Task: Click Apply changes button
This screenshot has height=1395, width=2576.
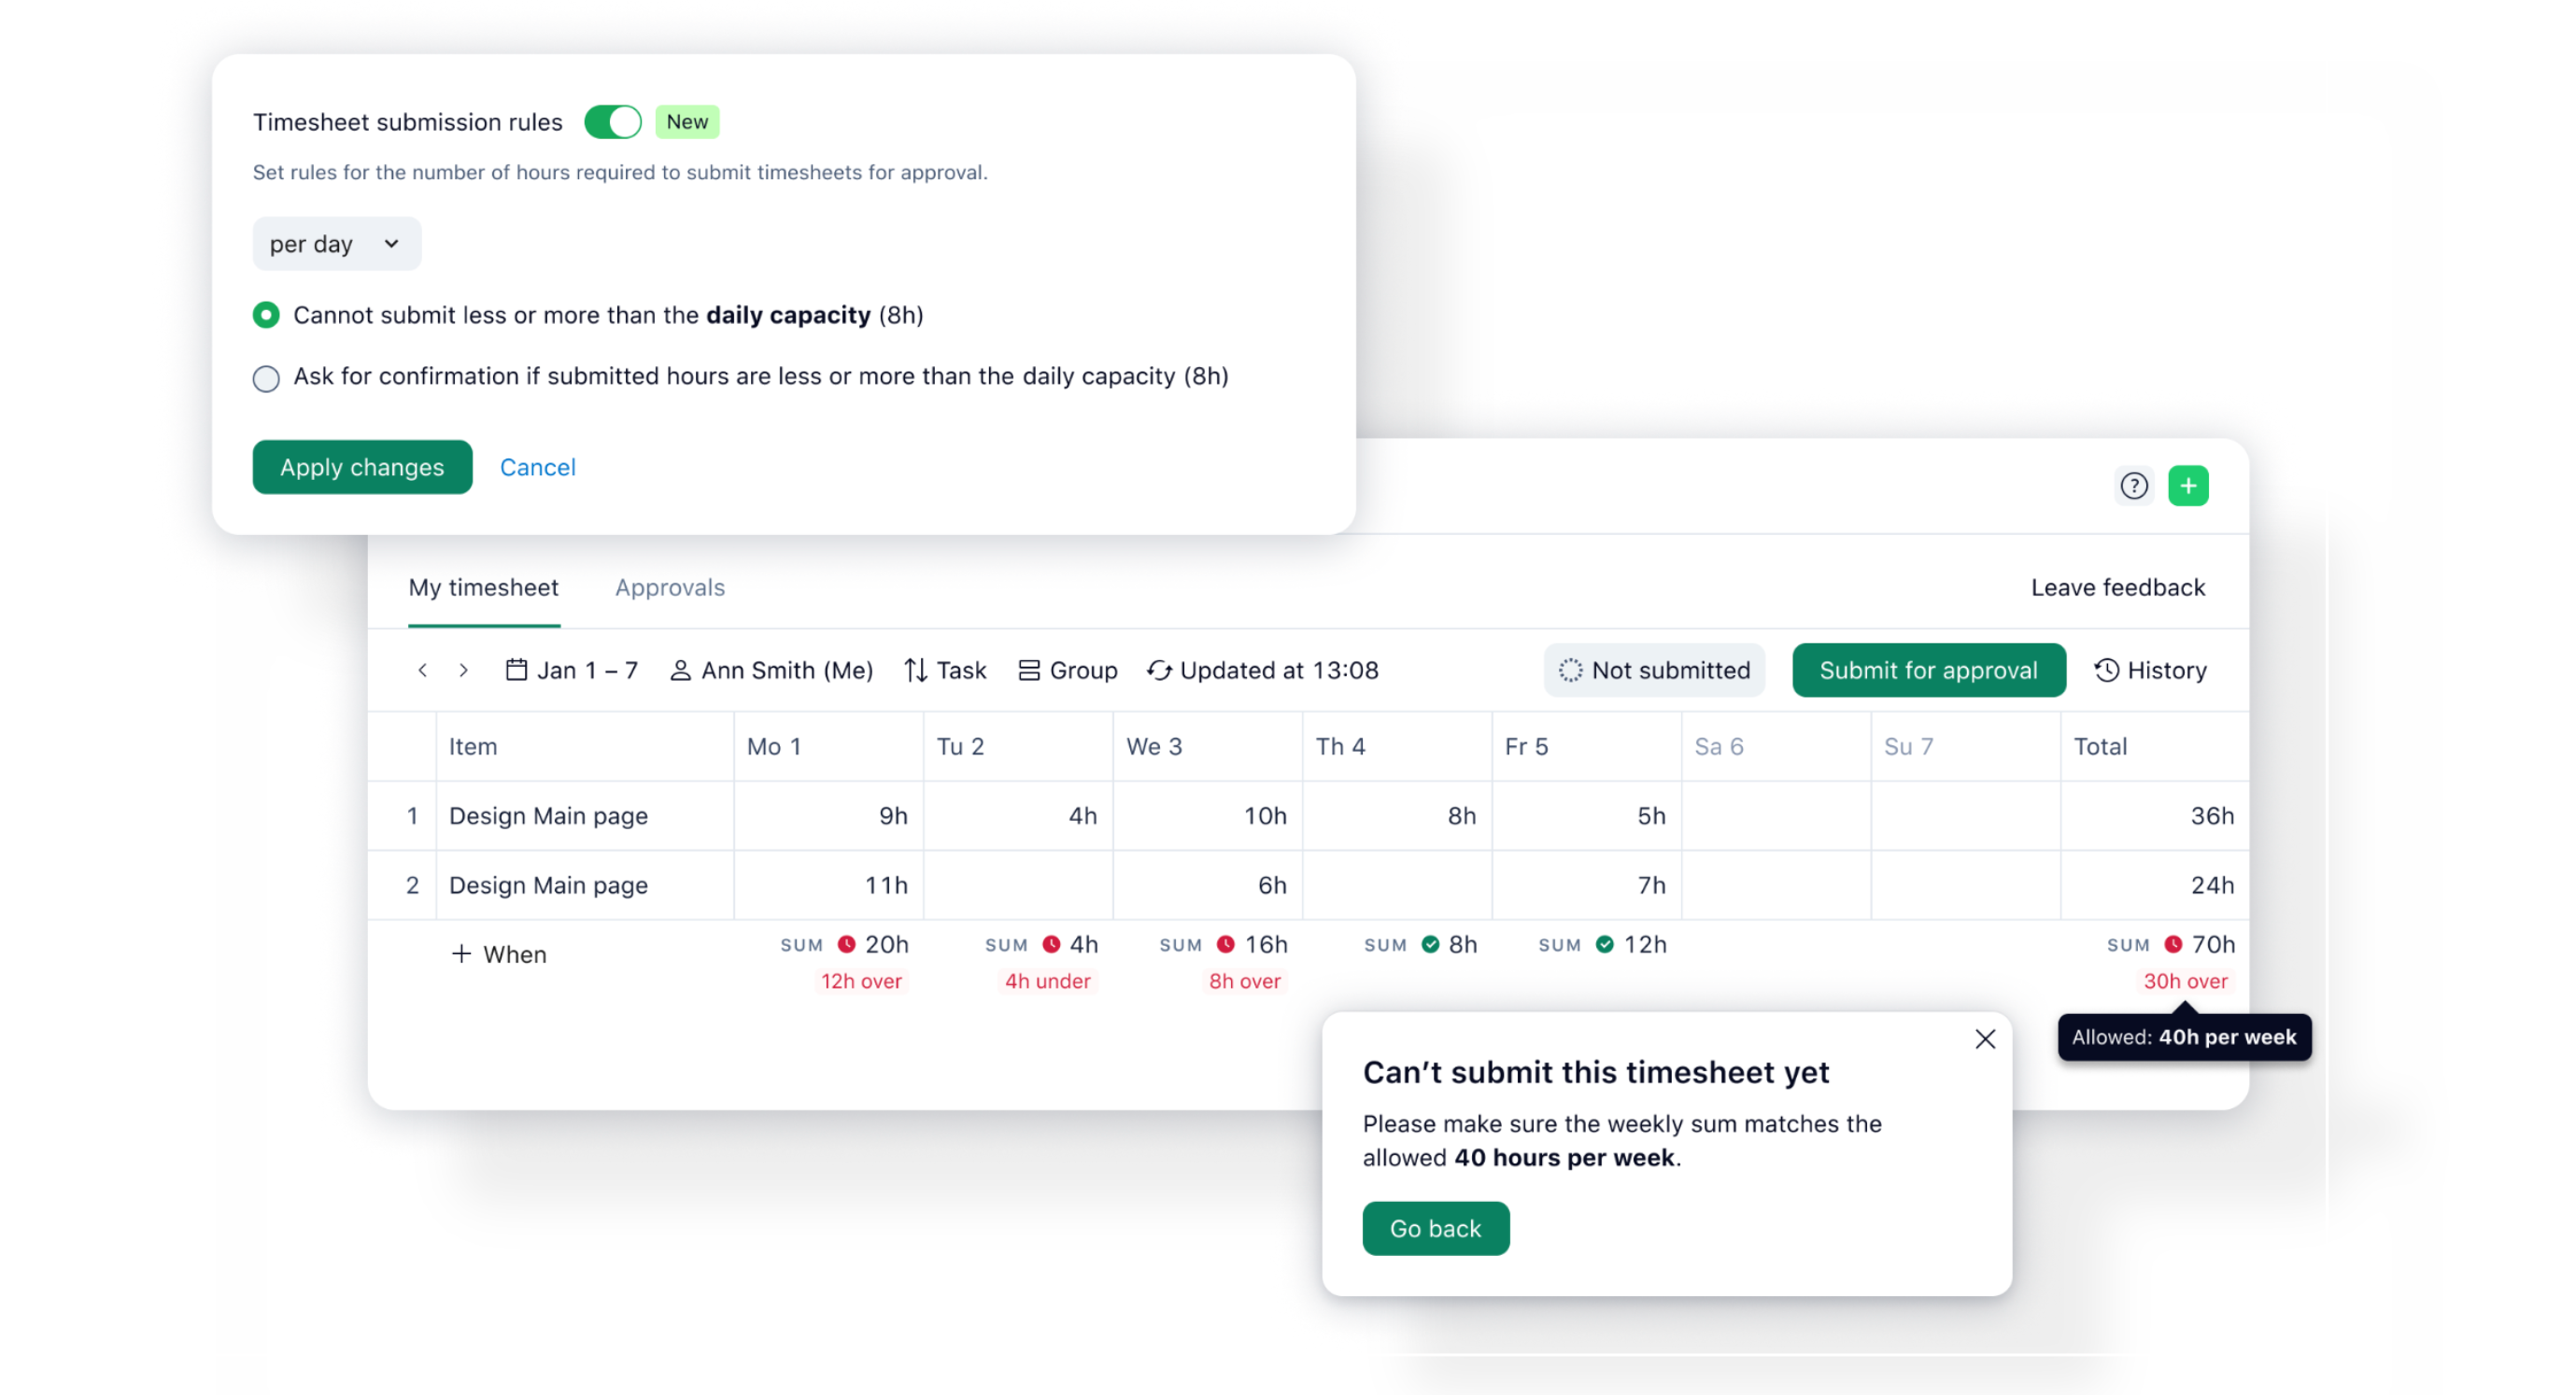Action: point(362,467)
